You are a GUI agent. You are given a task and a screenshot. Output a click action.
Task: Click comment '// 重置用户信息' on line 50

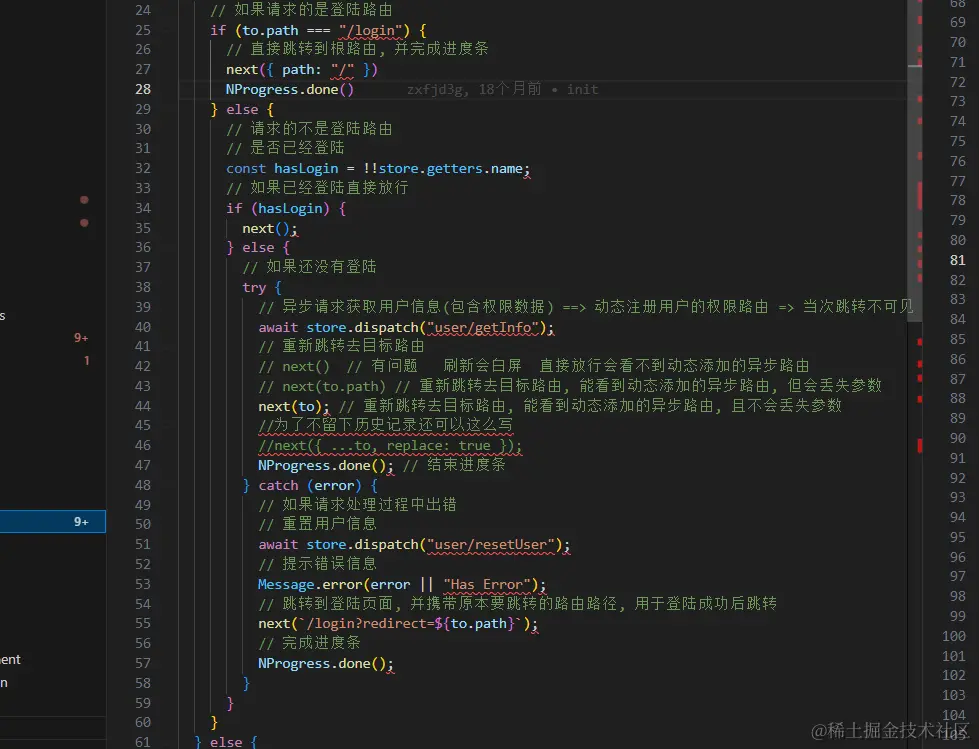[x=318, y=524]
